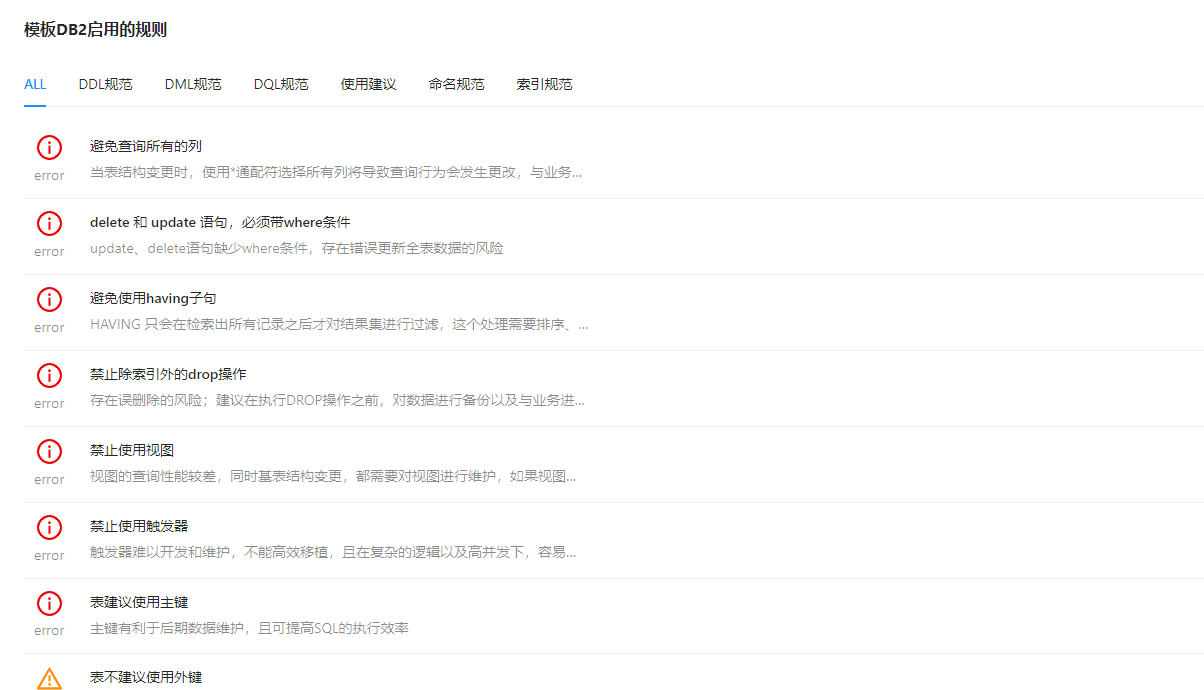Select the ALL tab
Viewport: 1204px width, 690px height.
click(x=35, y=84)
